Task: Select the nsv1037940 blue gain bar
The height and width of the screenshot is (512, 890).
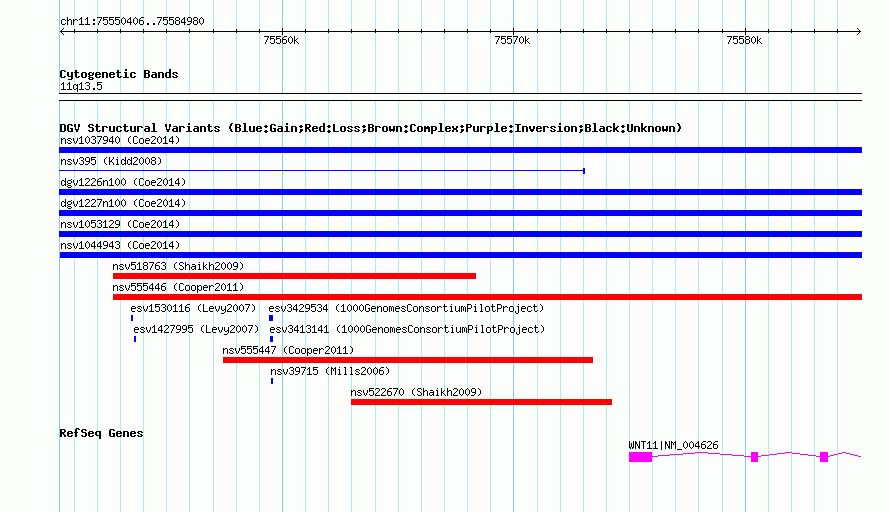Action: [460, 150]
